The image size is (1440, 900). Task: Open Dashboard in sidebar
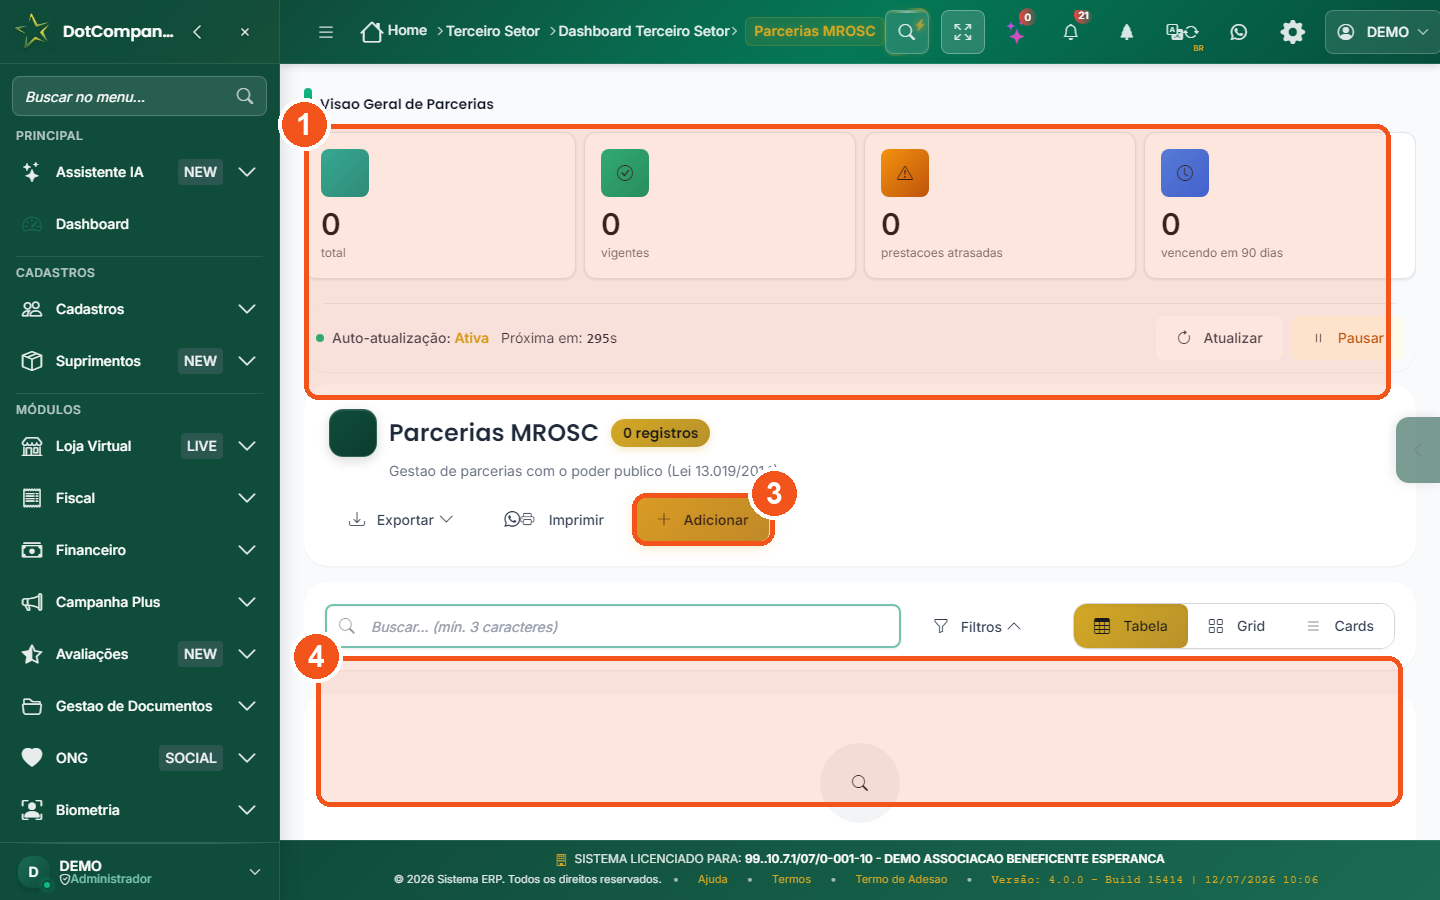[x=92, y=224]
